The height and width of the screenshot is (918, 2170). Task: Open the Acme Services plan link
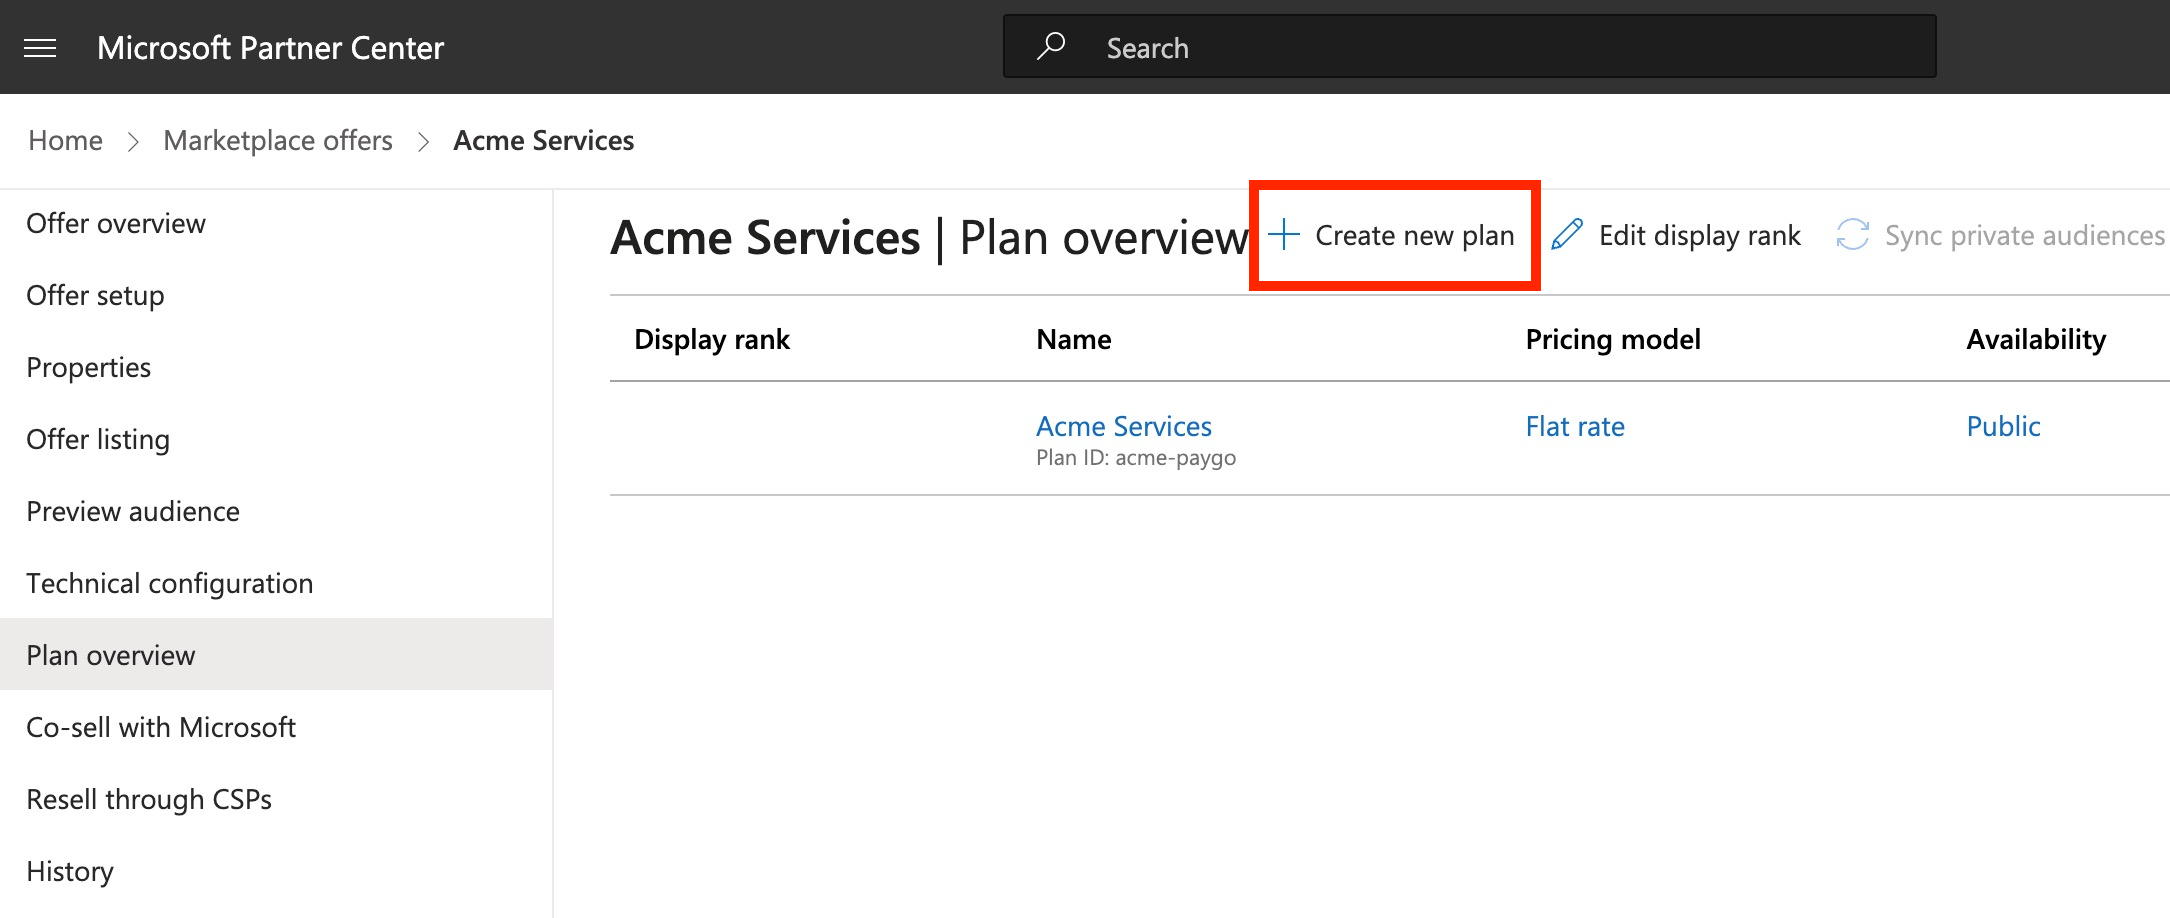1123,427
